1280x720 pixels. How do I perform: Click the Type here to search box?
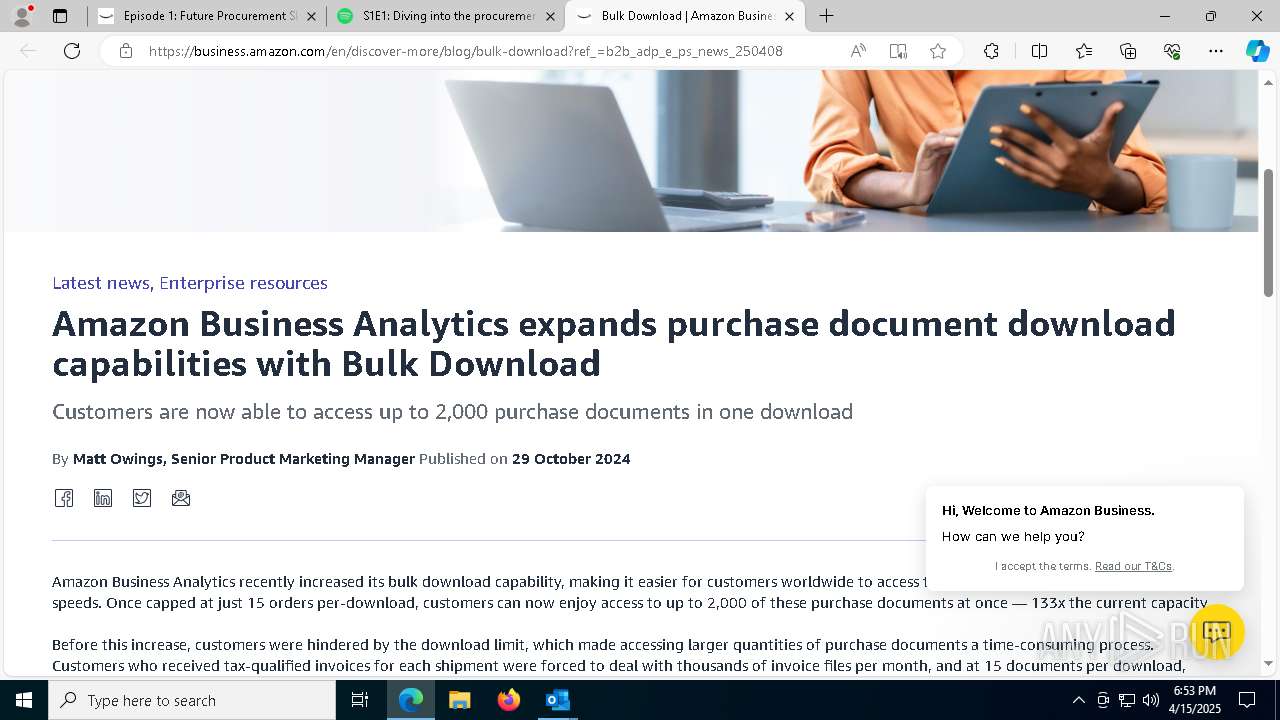point(192,700)
